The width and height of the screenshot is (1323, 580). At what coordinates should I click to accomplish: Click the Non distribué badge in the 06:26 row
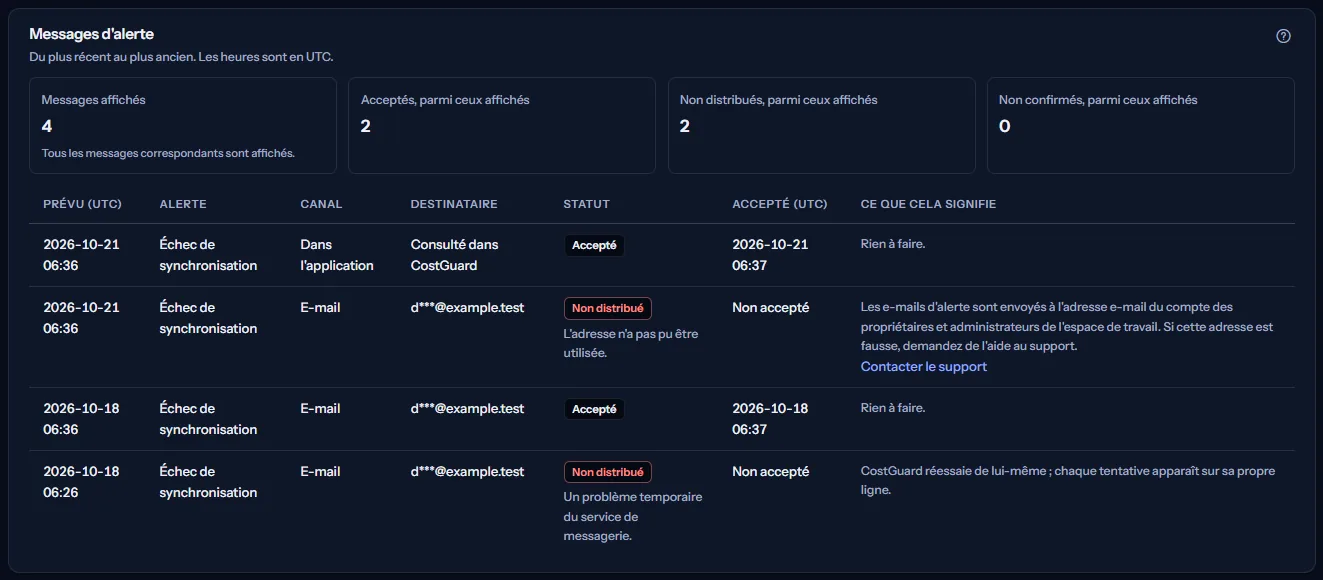(608, 472)
